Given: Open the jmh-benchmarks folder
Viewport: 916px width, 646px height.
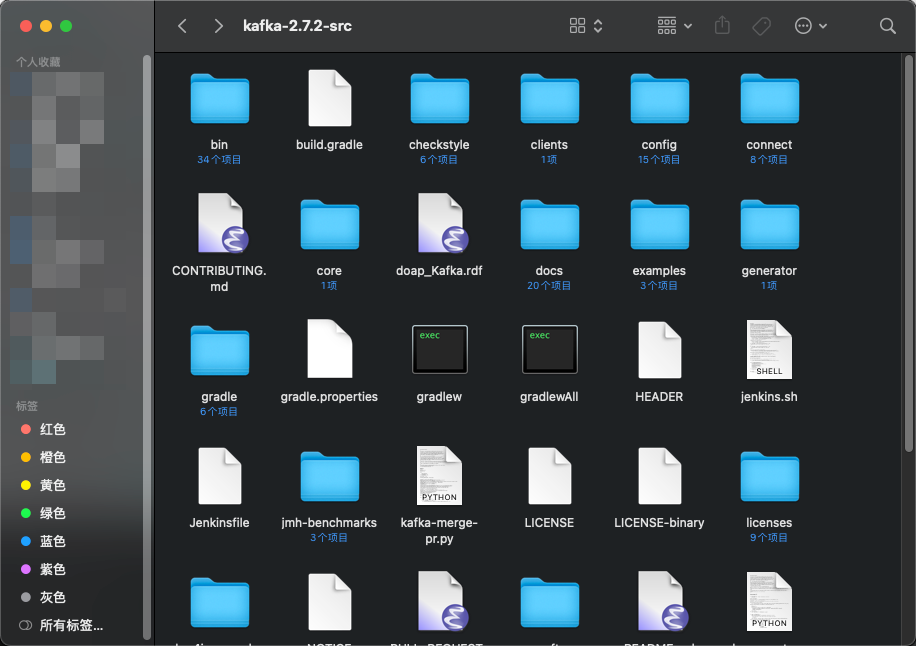Looking at the screenshot, I should tap(329, 477).
